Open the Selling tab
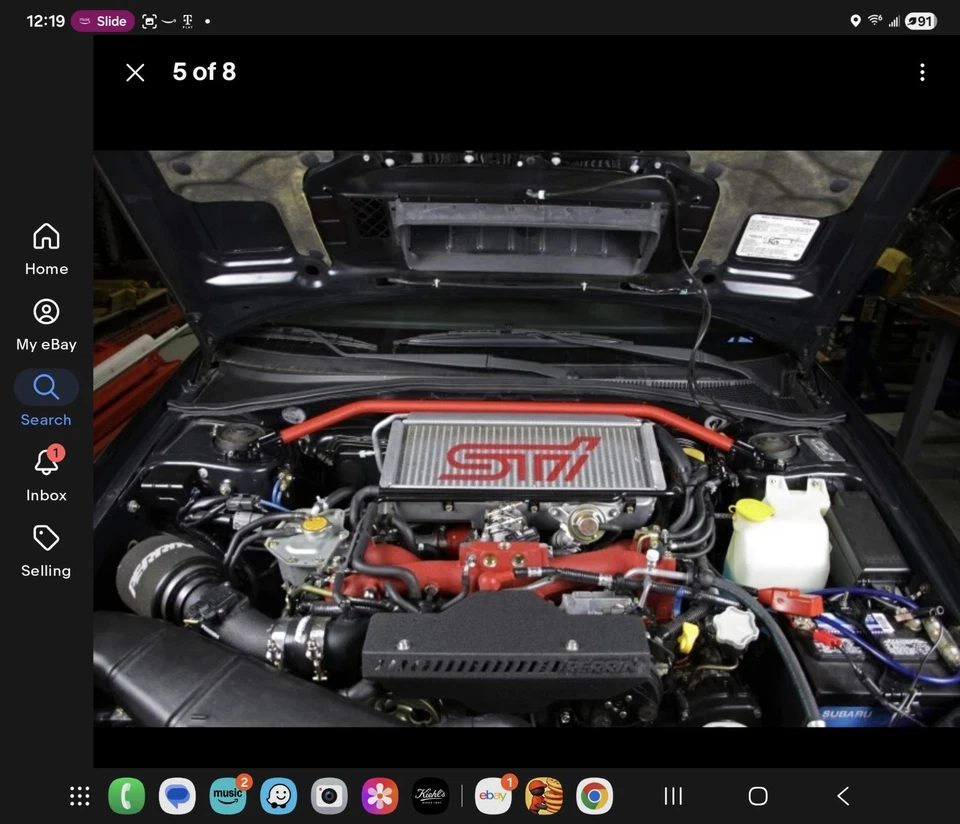The height and width of the screenshot is (824, 960). pos(47,550)
